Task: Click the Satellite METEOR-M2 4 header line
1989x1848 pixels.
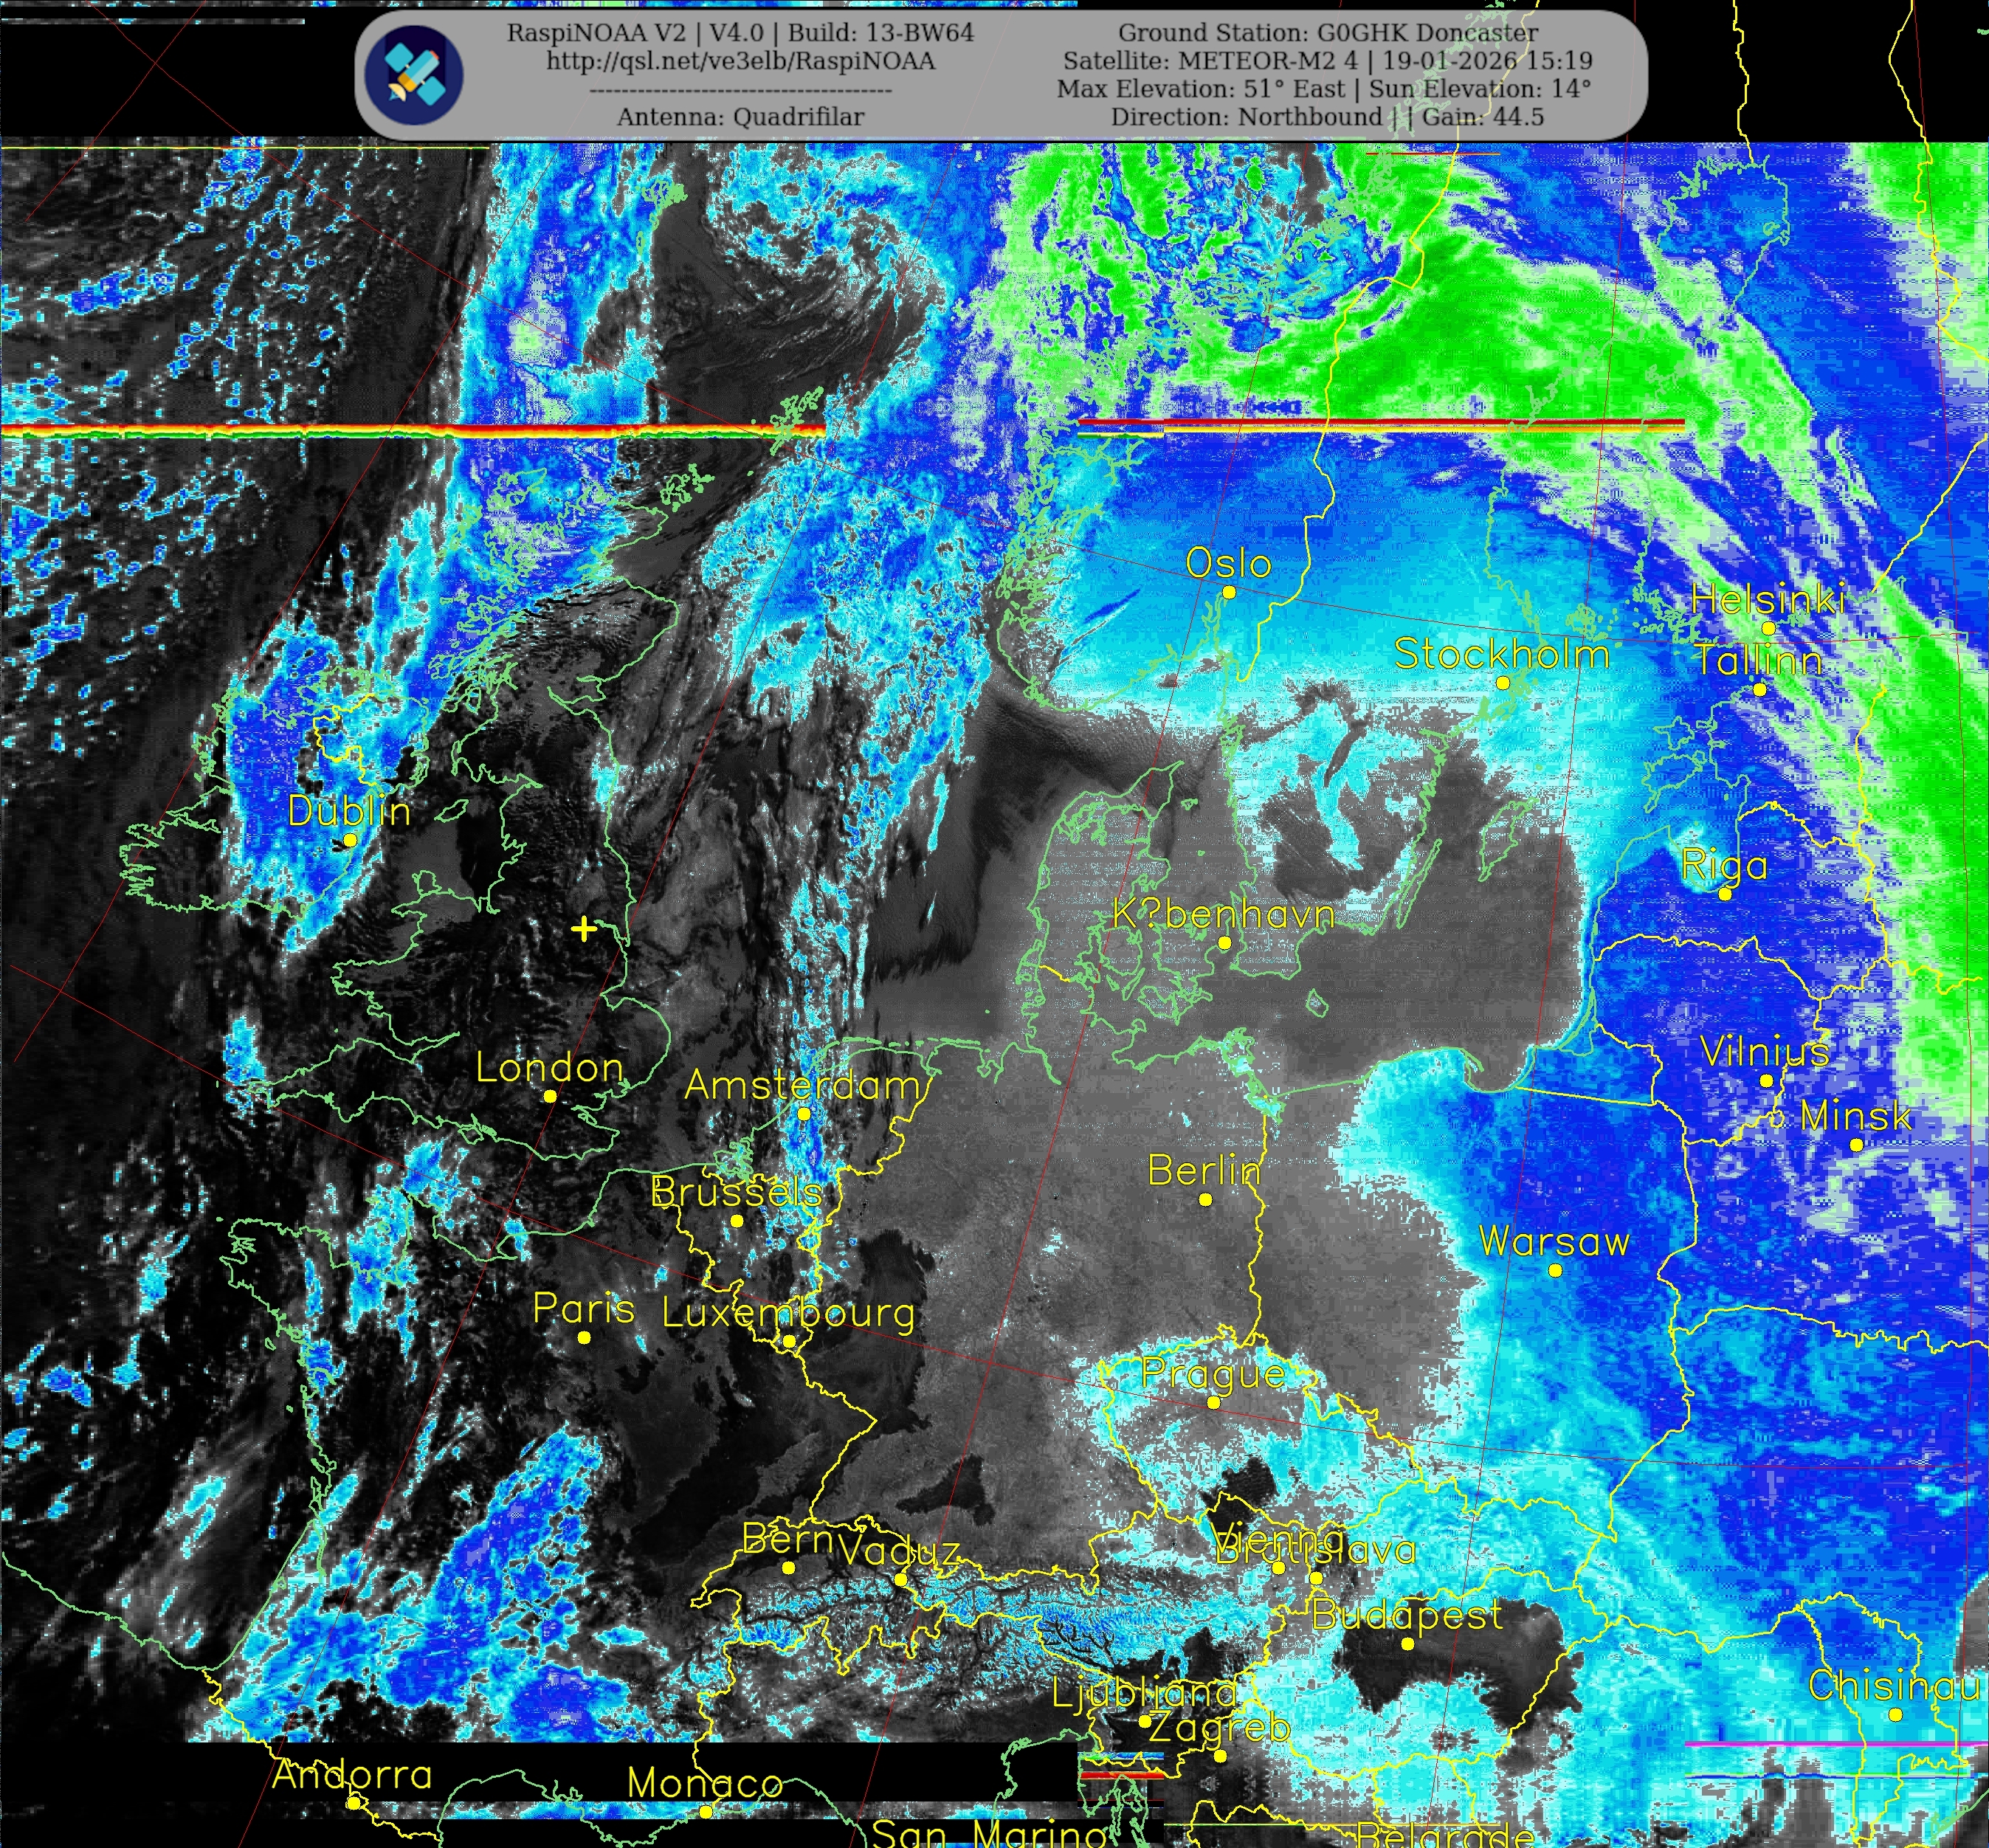Action: pos(1327,61)
